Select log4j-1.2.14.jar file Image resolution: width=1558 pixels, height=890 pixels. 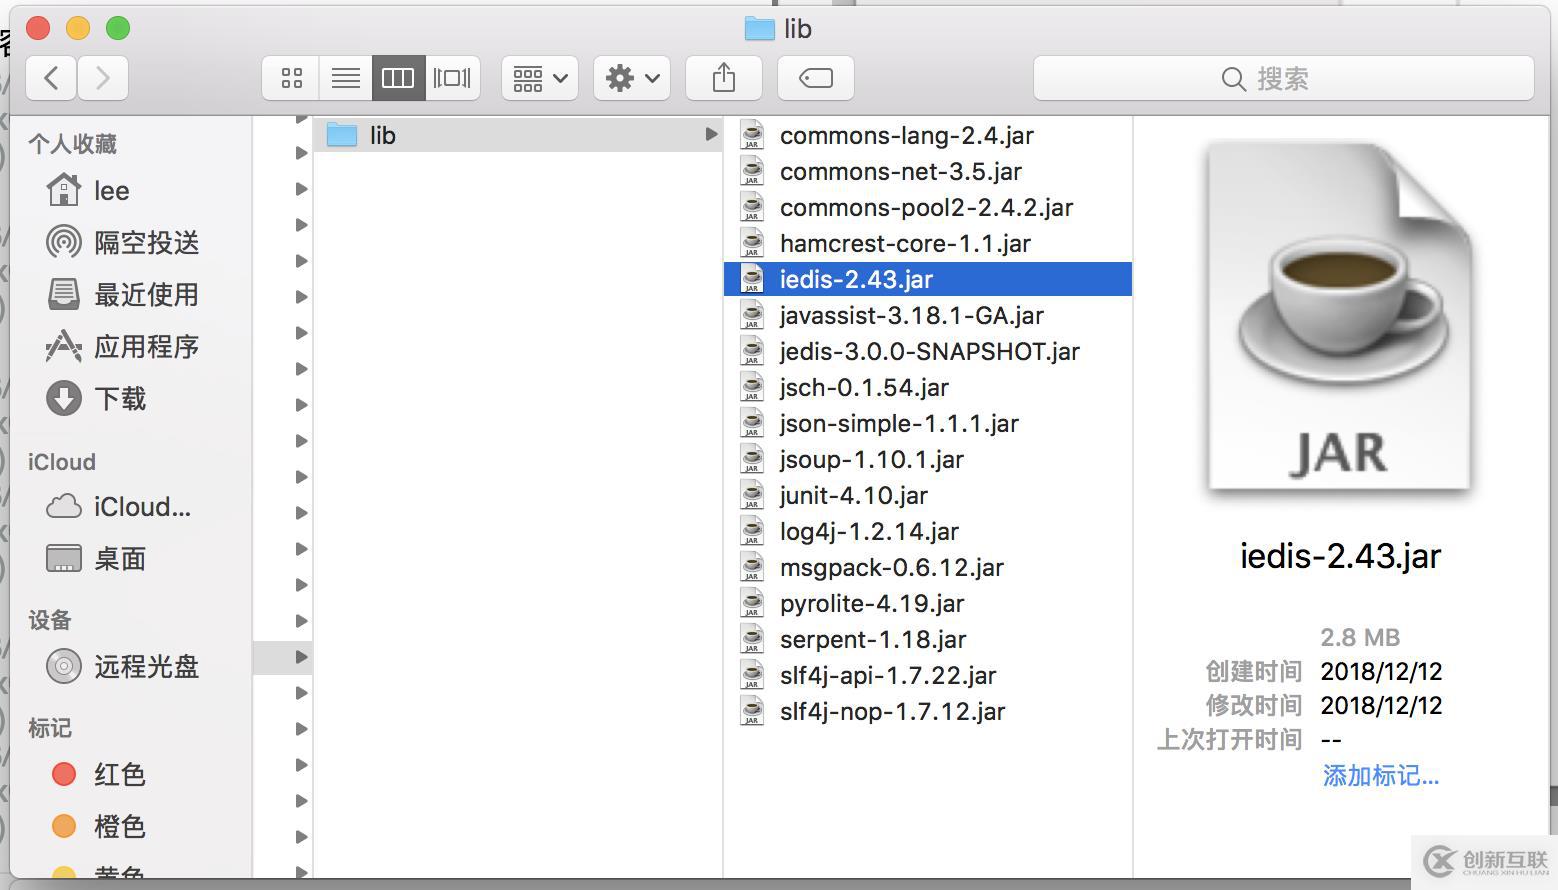pos(927,531)
